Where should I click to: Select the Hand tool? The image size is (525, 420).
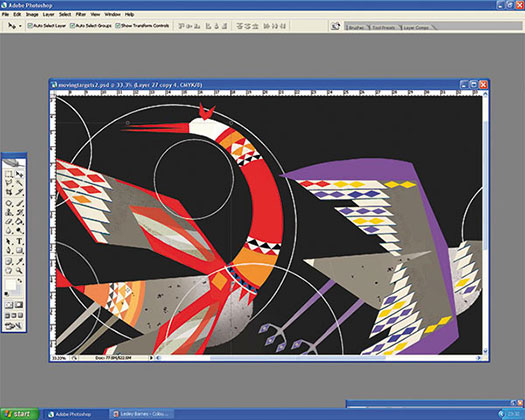9,270
